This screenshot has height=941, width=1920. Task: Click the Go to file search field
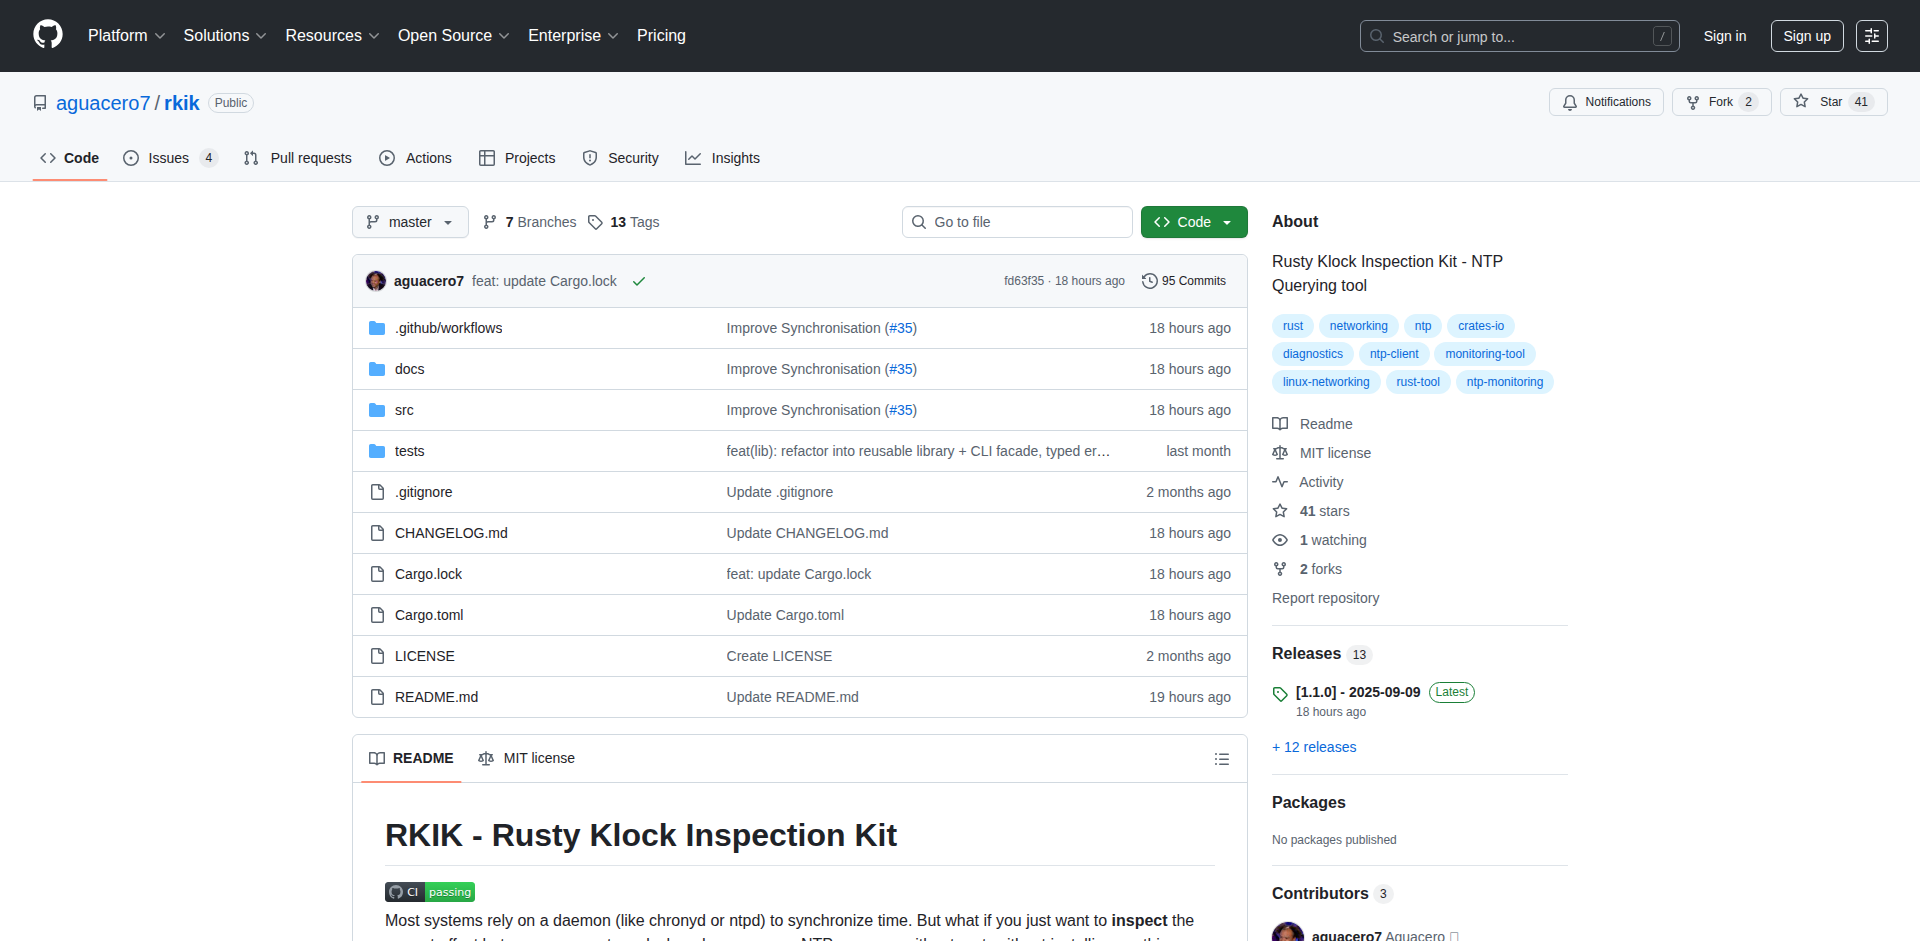coord(1017,222)
